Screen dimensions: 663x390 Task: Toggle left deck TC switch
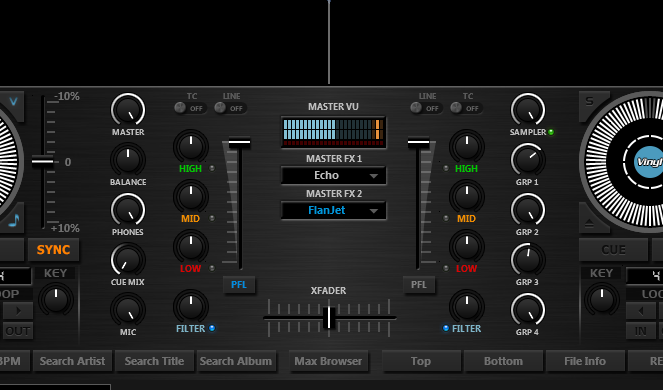click(190, 108)
